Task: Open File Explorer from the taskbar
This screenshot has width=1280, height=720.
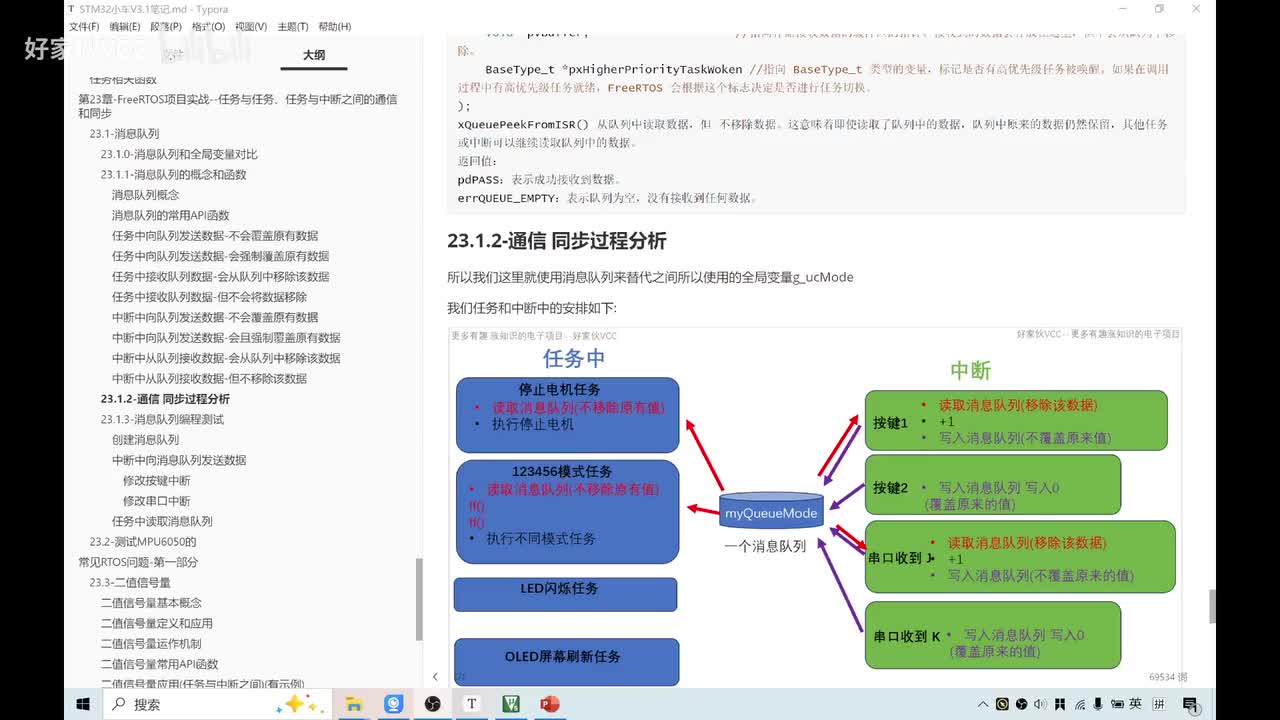Action: (x=353, y=704)
